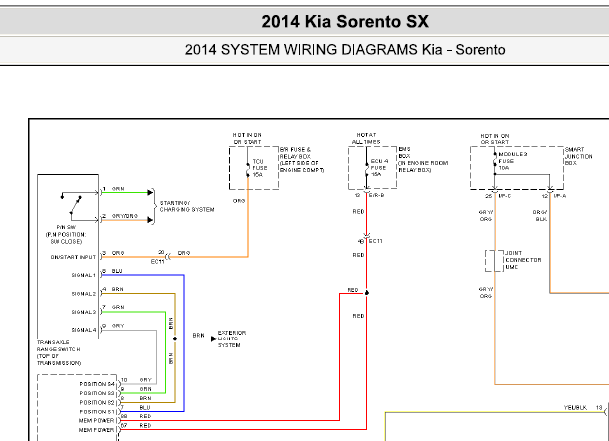Click the "SMART JUNCTION BOX" label
Image resolution: width=609 pixels, height=441 pixels.
[578, 156]
